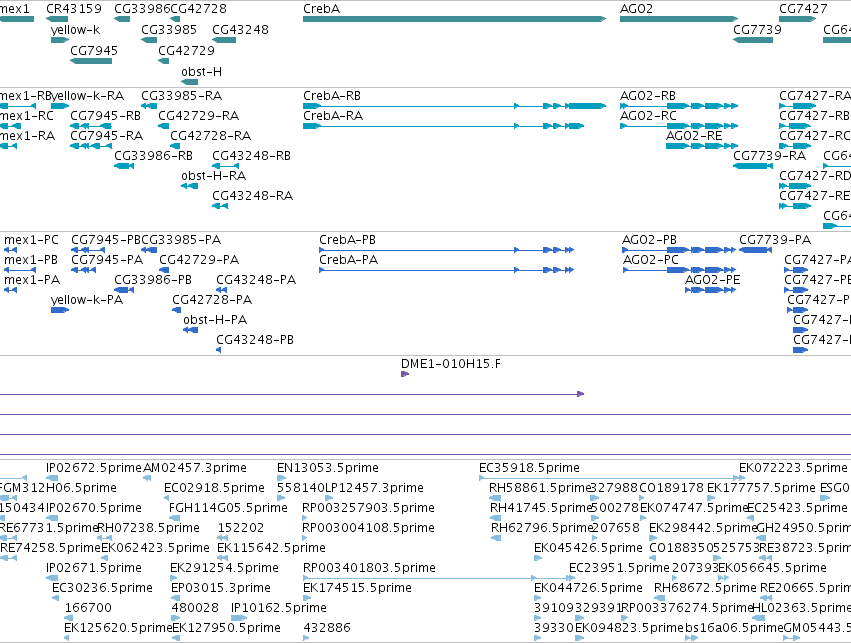Select the EP03015.3prime EST label
Viewport: 851px width, 643px height.
(x=221, y=588)
